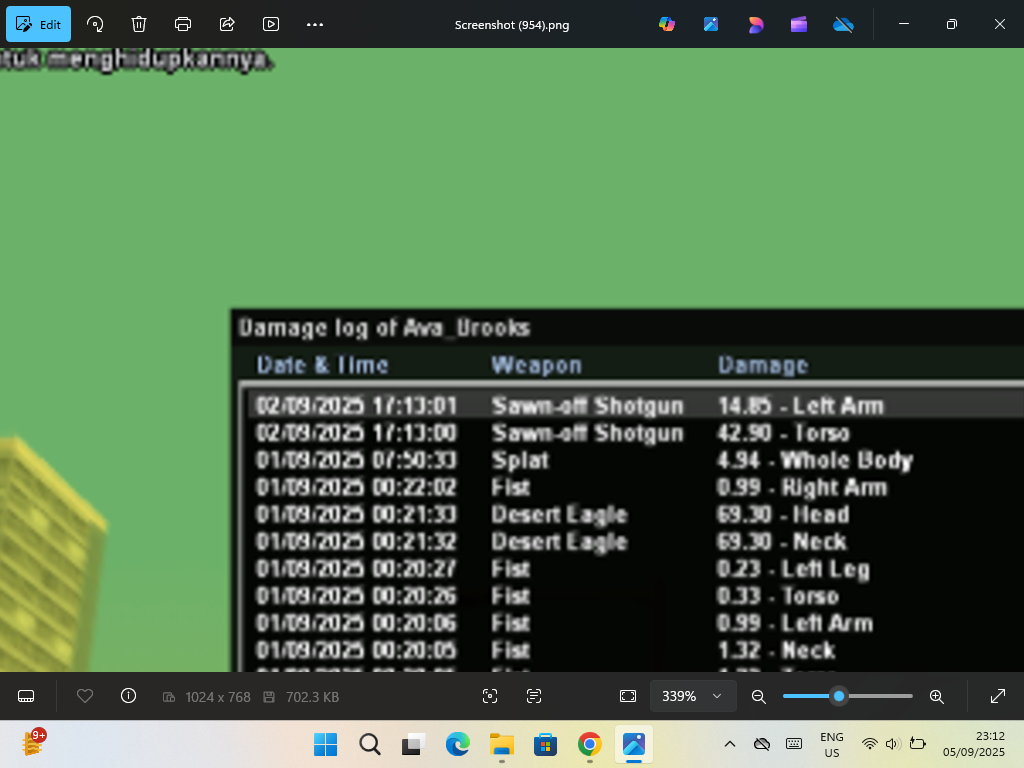Image resolution: width=1024 pixels, height=768 pixels.
Task: Click the 01/09/2025 00:20:06 timestamp
Action: pos(356,623)
